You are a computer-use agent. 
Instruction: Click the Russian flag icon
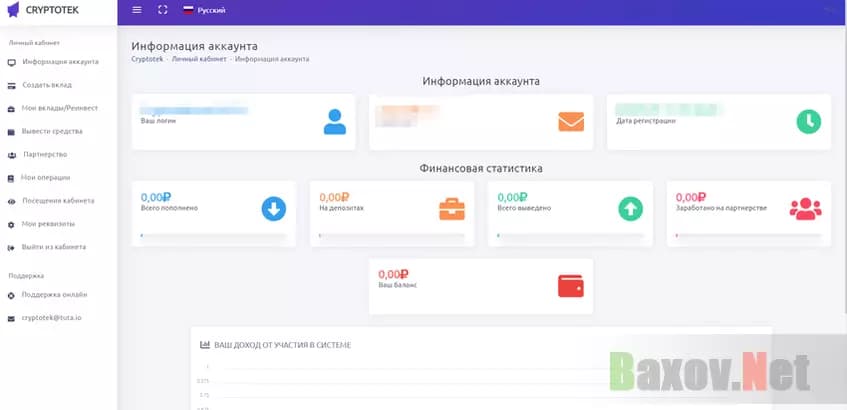(188, 10)
